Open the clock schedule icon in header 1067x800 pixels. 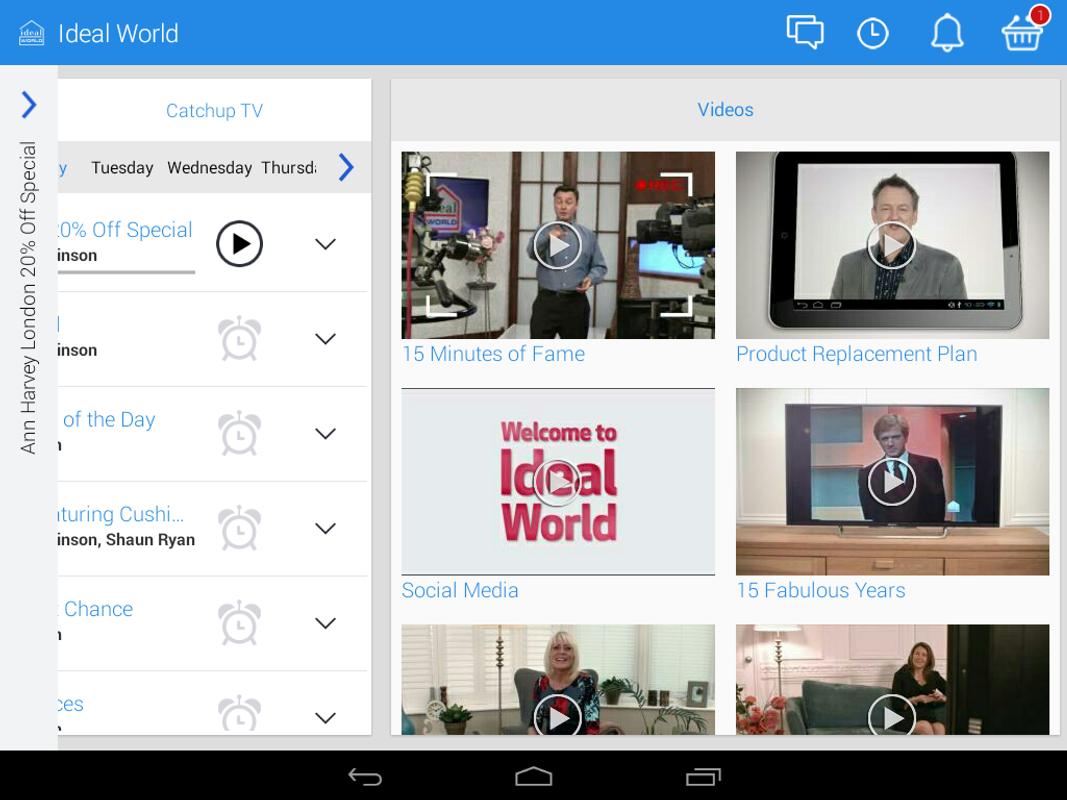coord(872,33)
